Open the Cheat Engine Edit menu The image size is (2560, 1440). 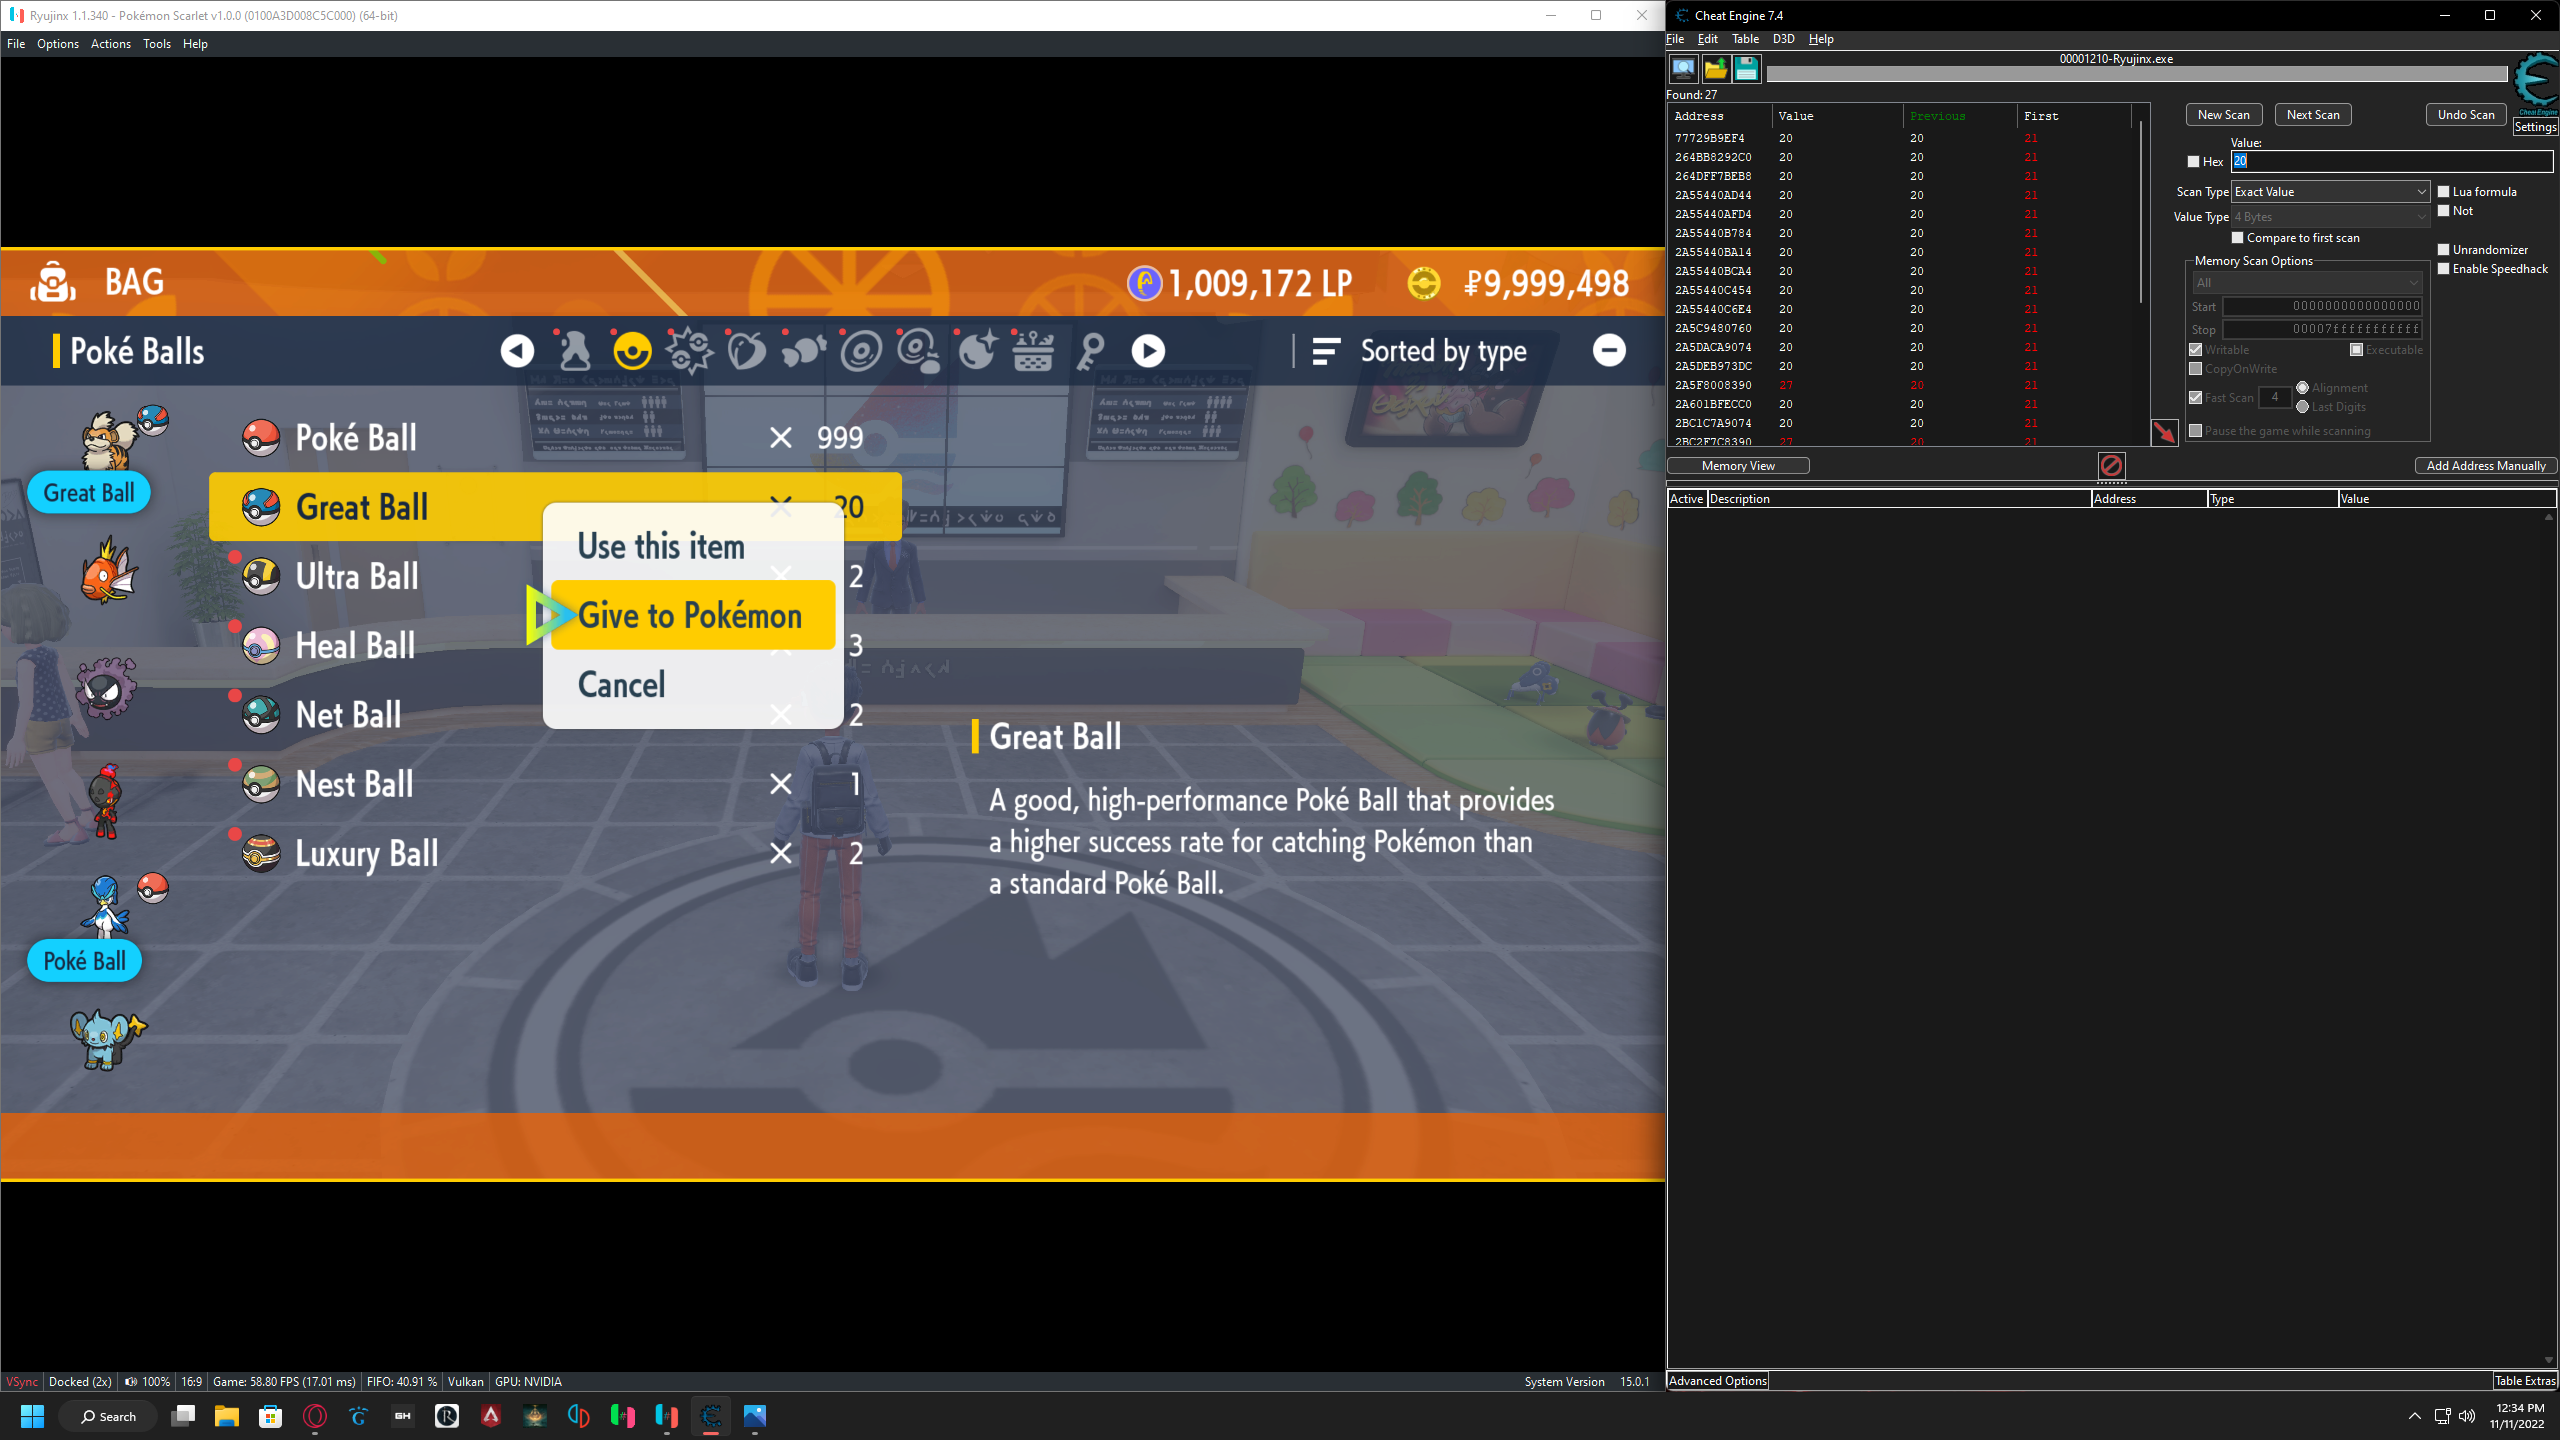pyautogui.click(x=1707, y=38)
